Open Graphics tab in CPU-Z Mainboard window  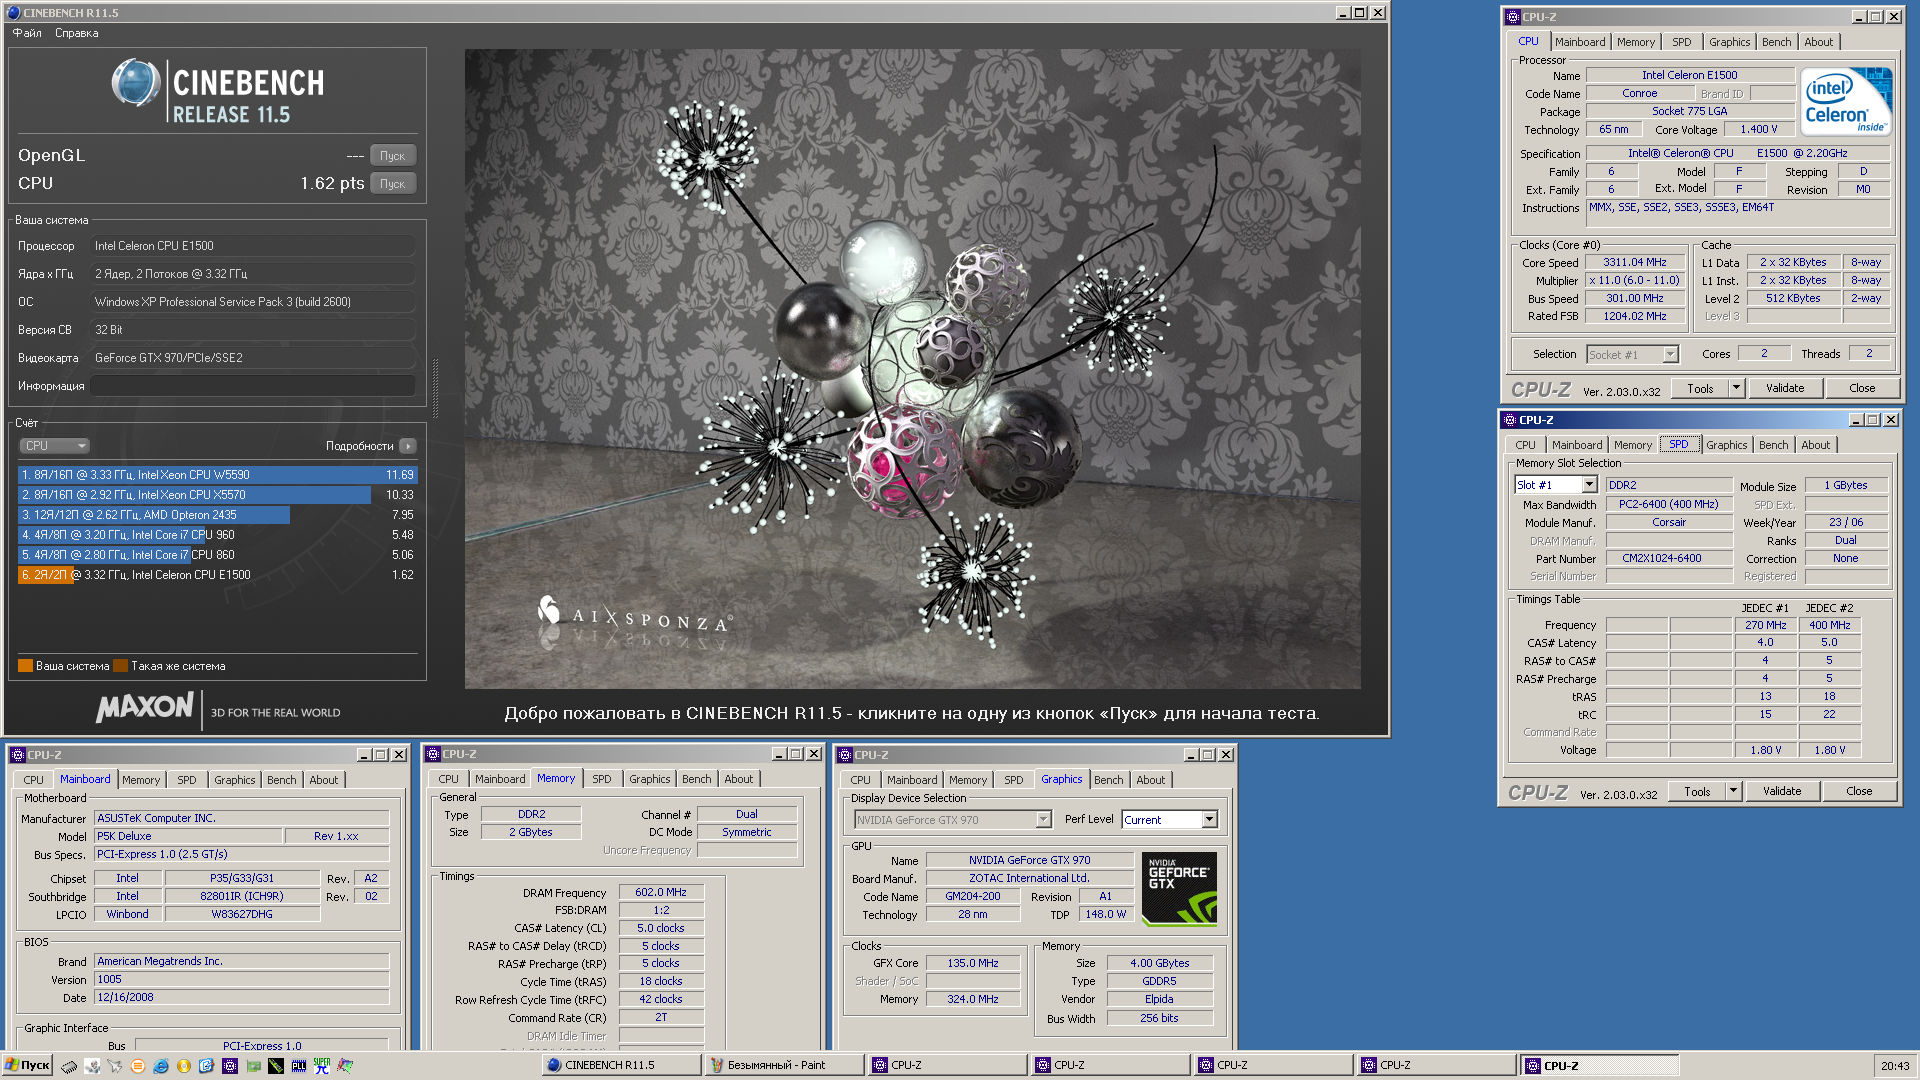[235, 780]
